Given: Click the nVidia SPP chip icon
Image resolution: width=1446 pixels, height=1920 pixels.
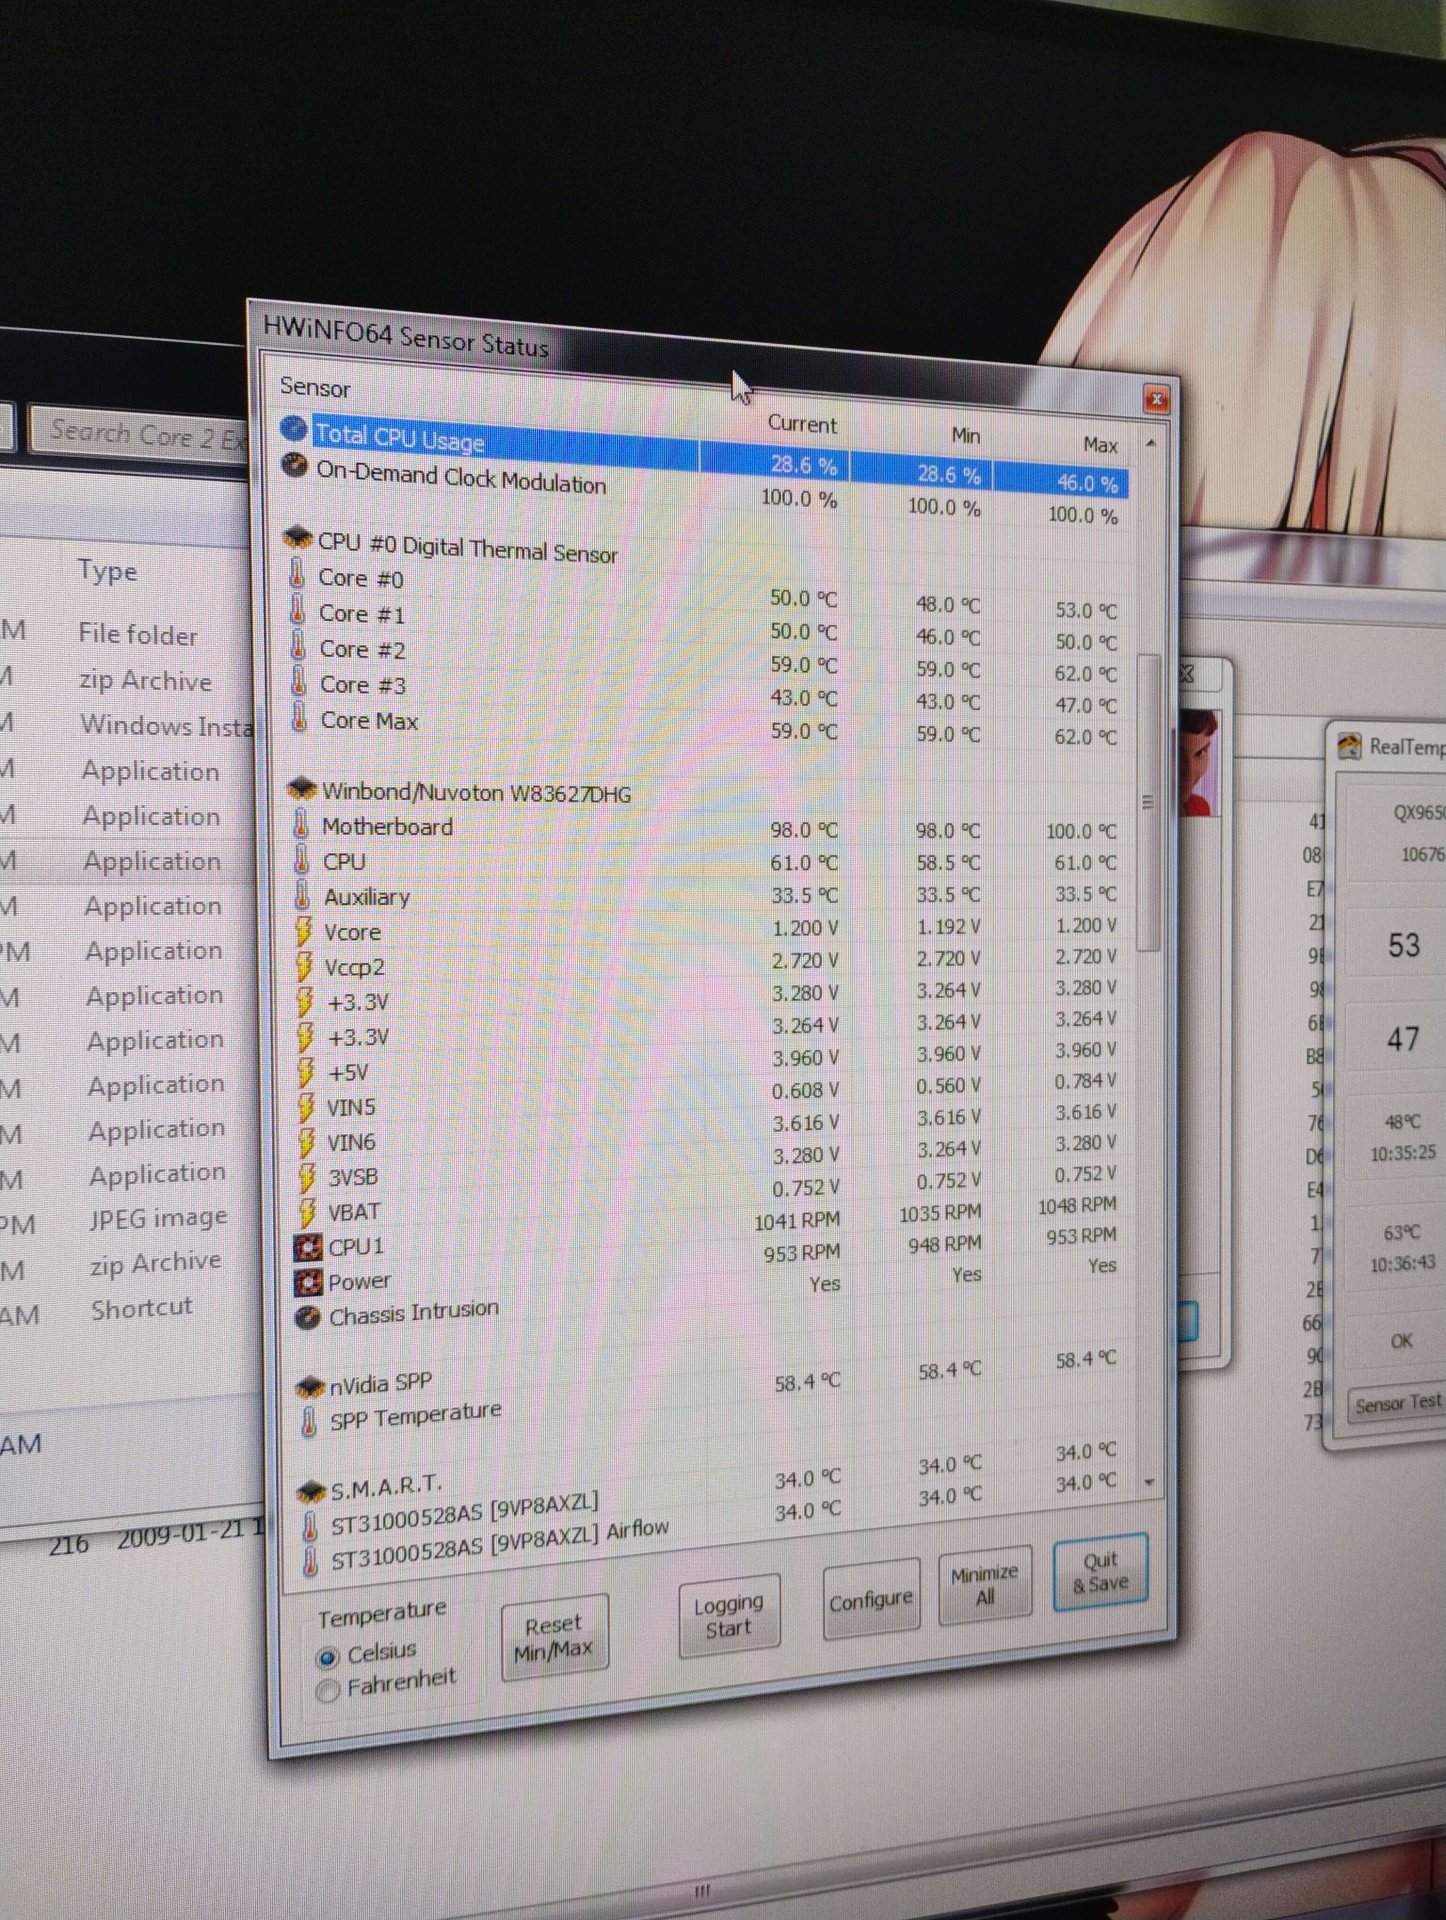Looking at the screenshot, I should tap(310, 1387).
